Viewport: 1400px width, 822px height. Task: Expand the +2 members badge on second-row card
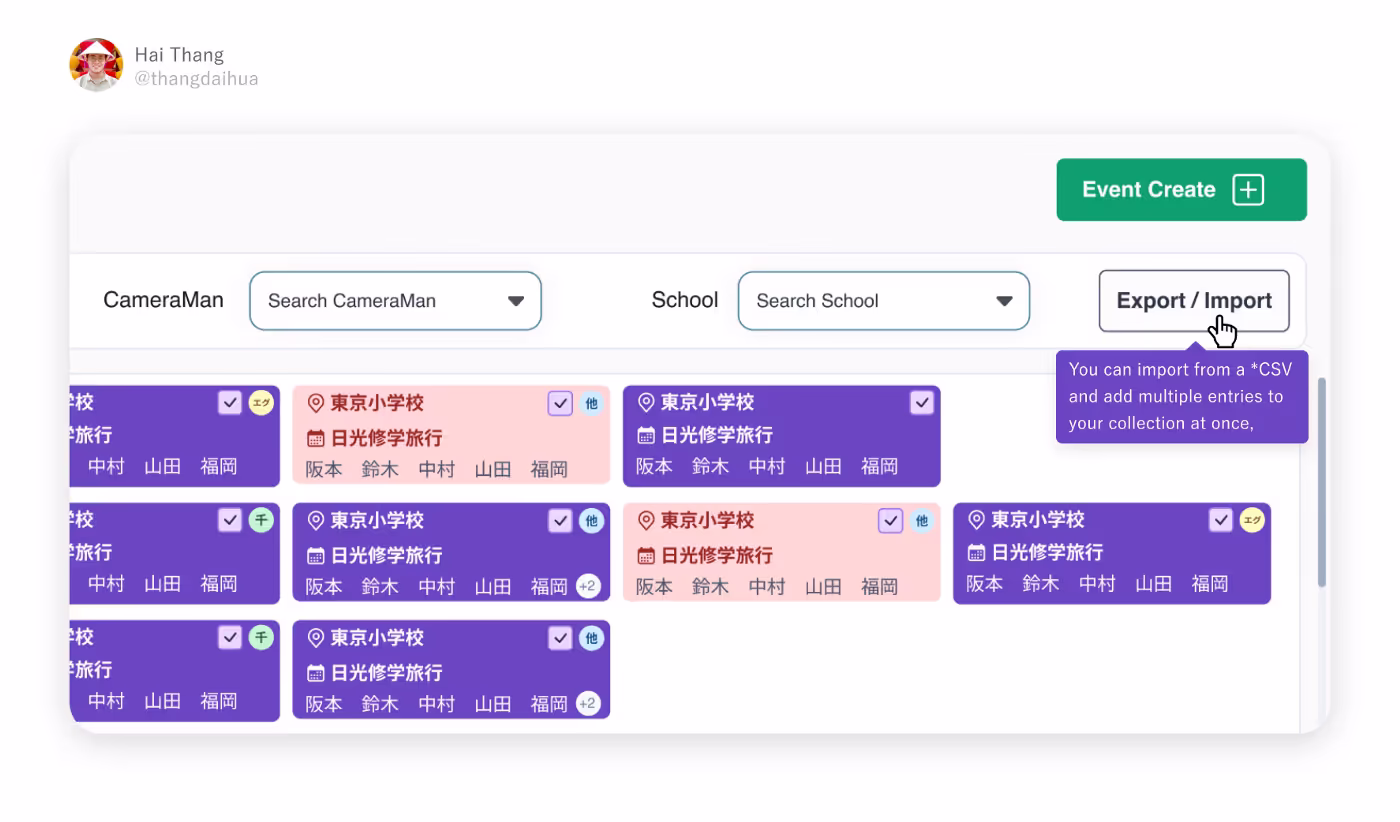coord(588,586)
